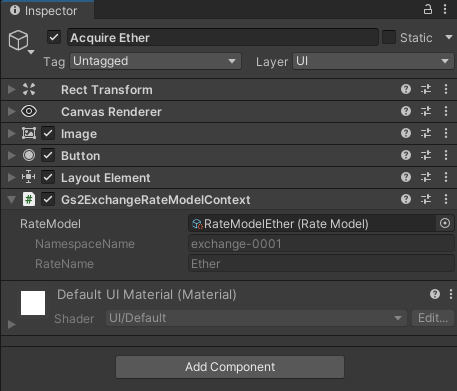Viewport: 457px width, 391px height.
Task: Open Image component preset settings
Action: pos(426,133)
